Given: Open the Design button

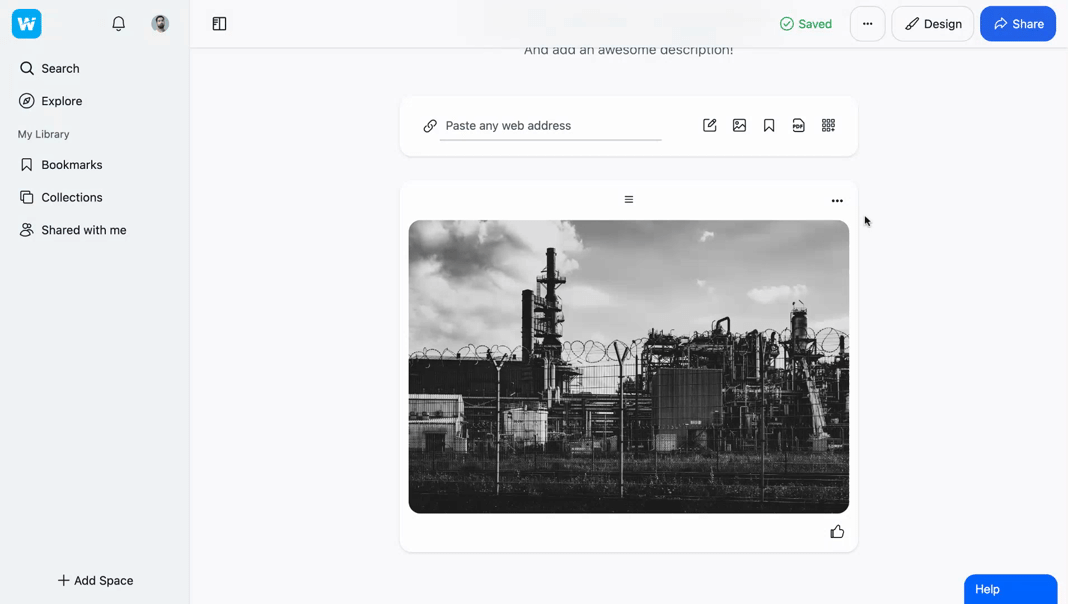Looking at the screenshot, I should pos(932,24).
